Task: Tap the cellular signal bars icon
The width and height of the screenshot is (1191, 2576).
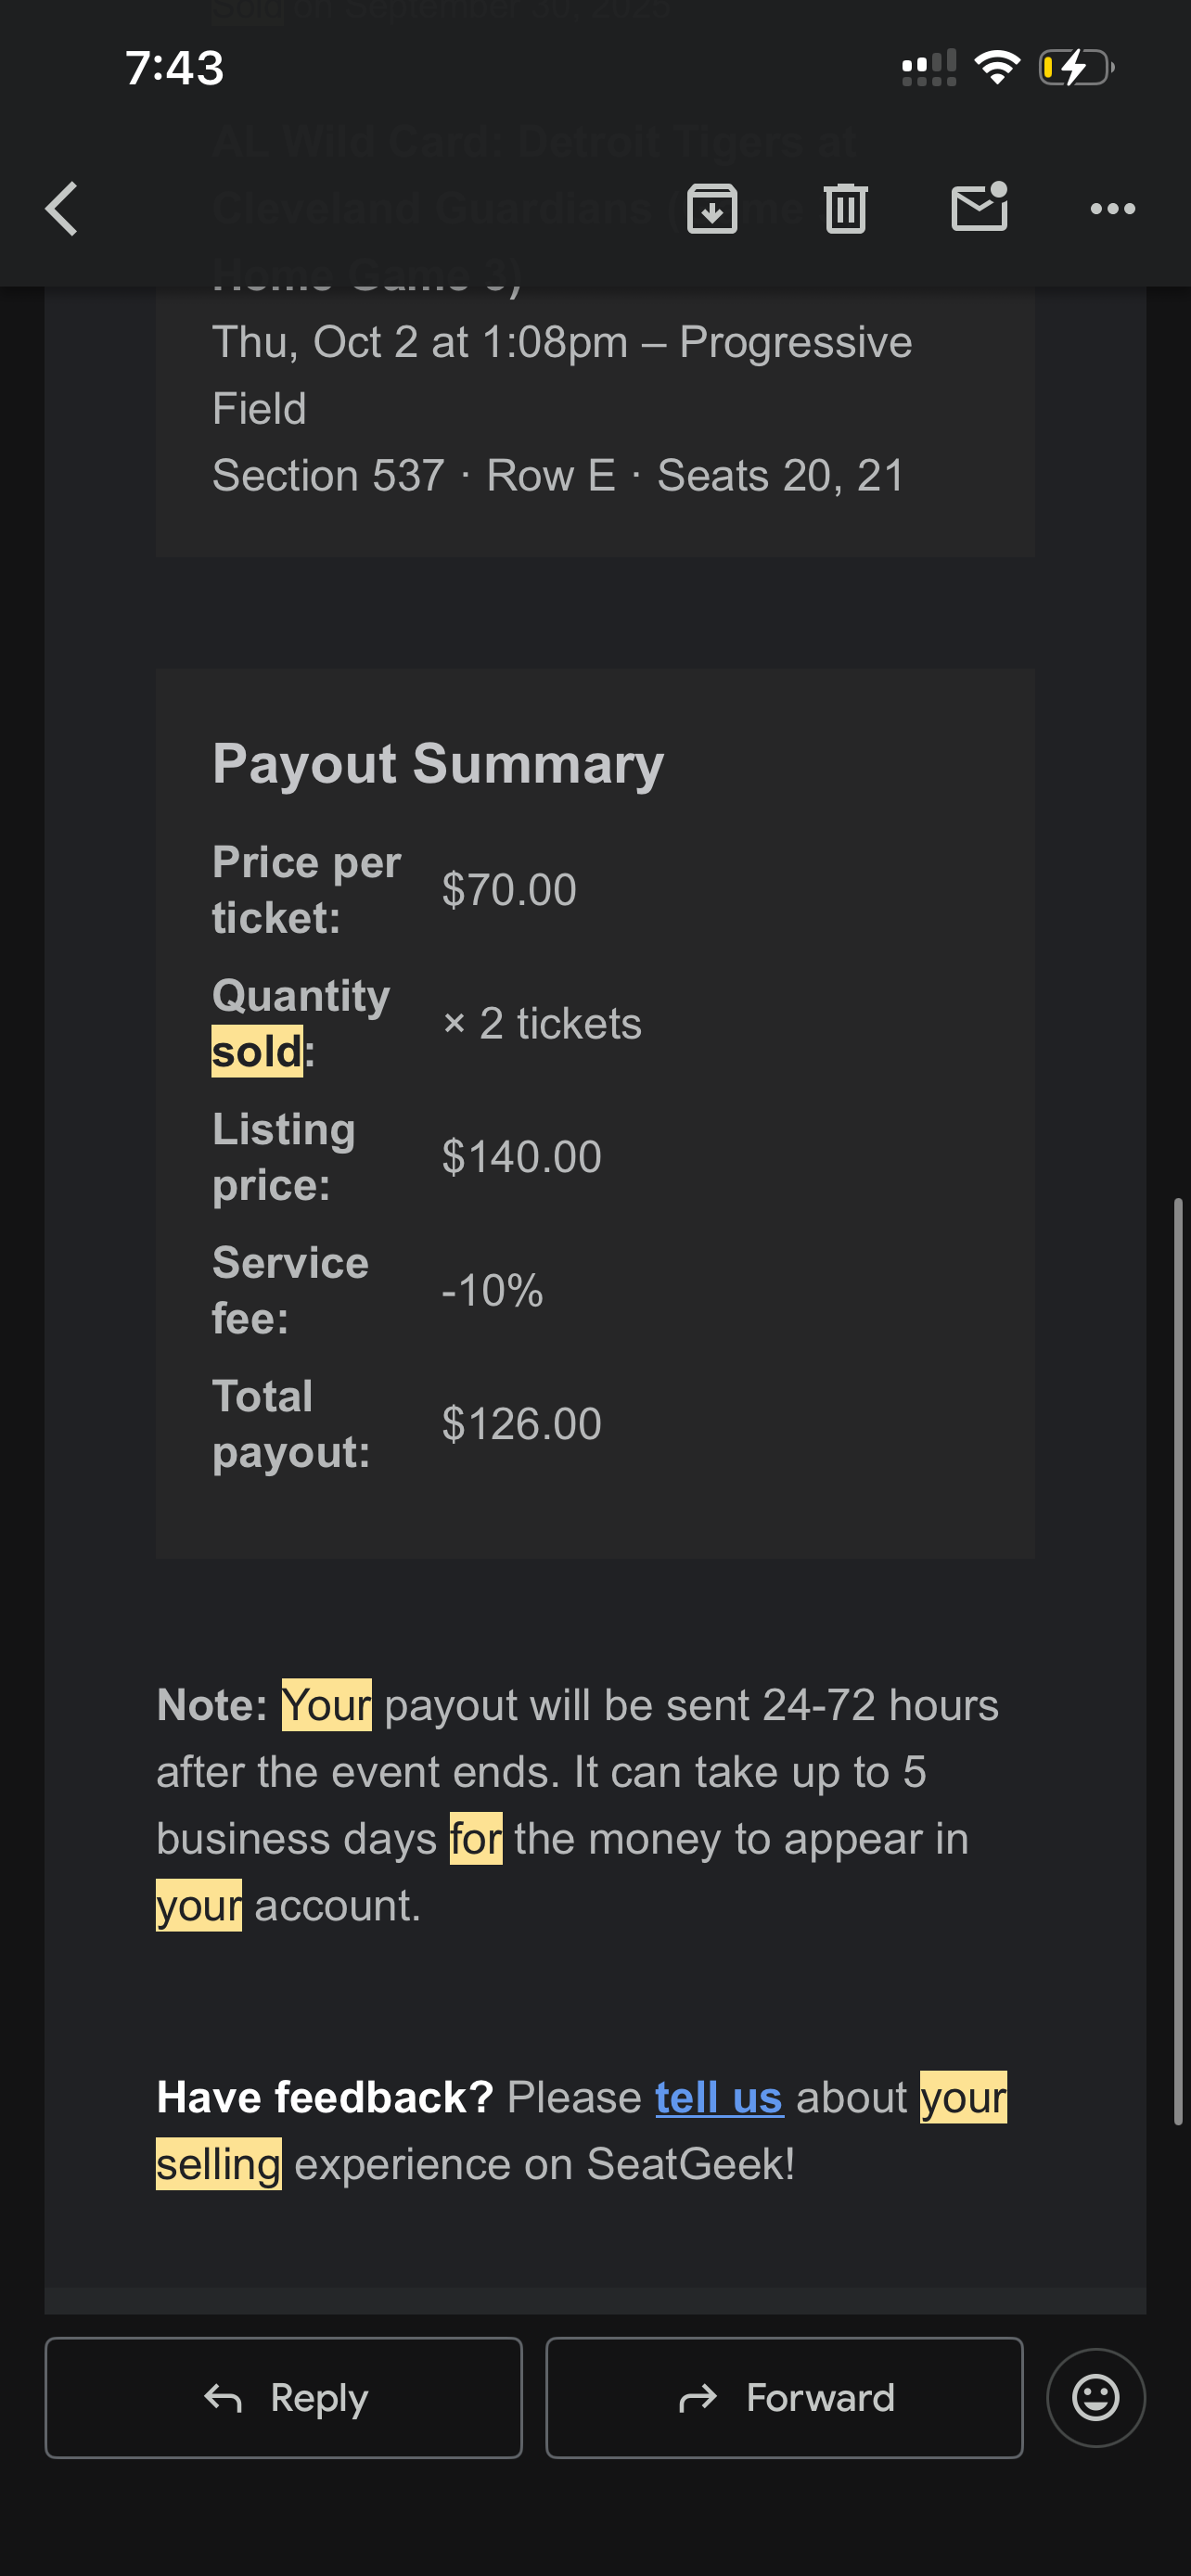Action: (x=928, y=68)
